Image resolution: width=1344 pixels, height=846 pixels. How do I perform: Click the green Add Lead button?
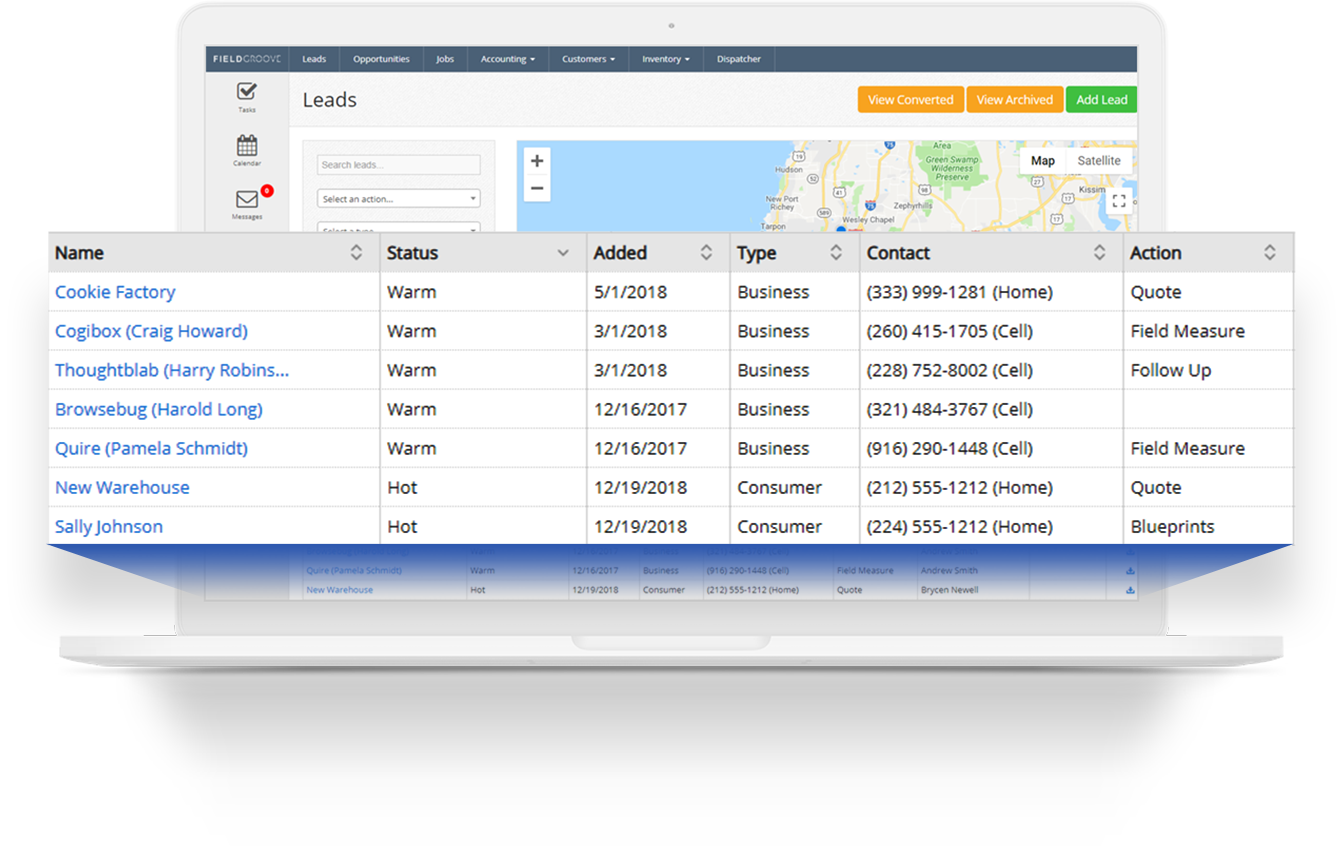tap(1102, 100)
